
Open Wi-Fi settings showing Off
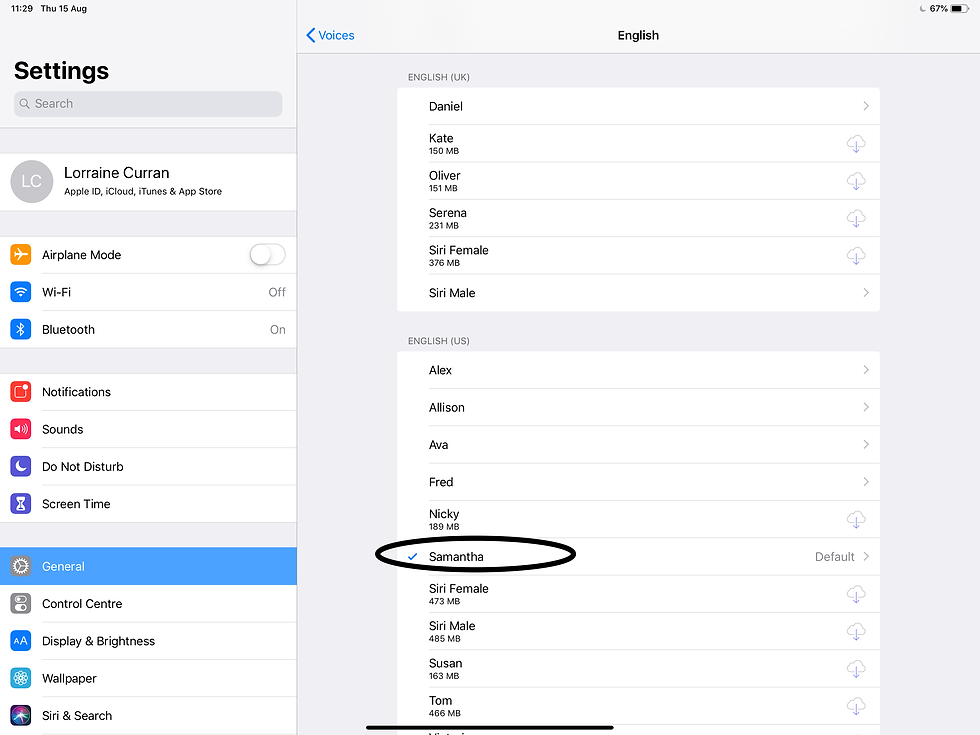tap(148, 292)
